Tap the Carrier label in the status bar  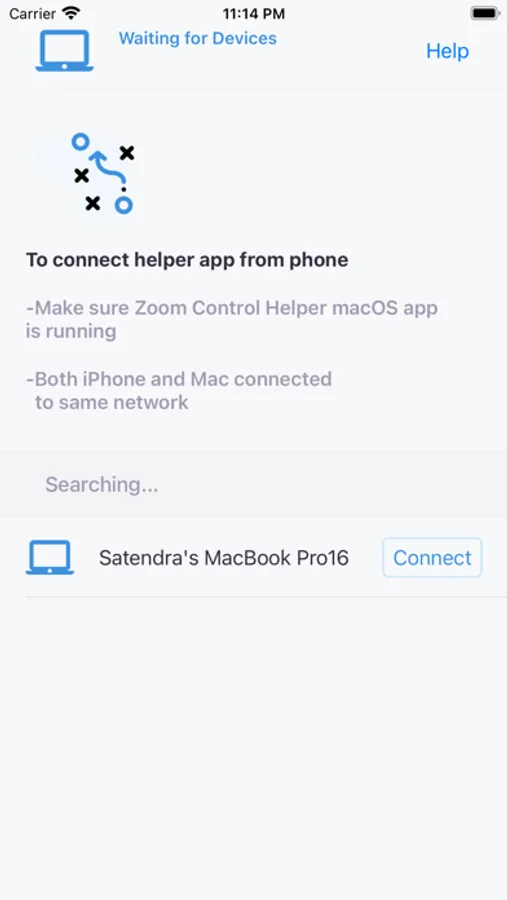(32, 13)
